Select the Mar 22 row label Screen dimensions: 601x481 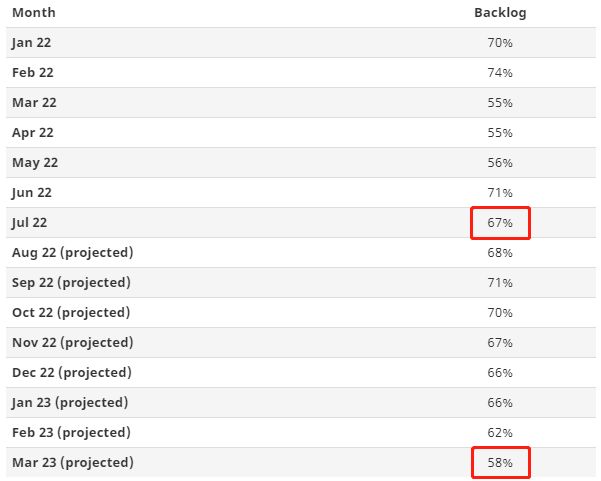[x=34, y=103]
